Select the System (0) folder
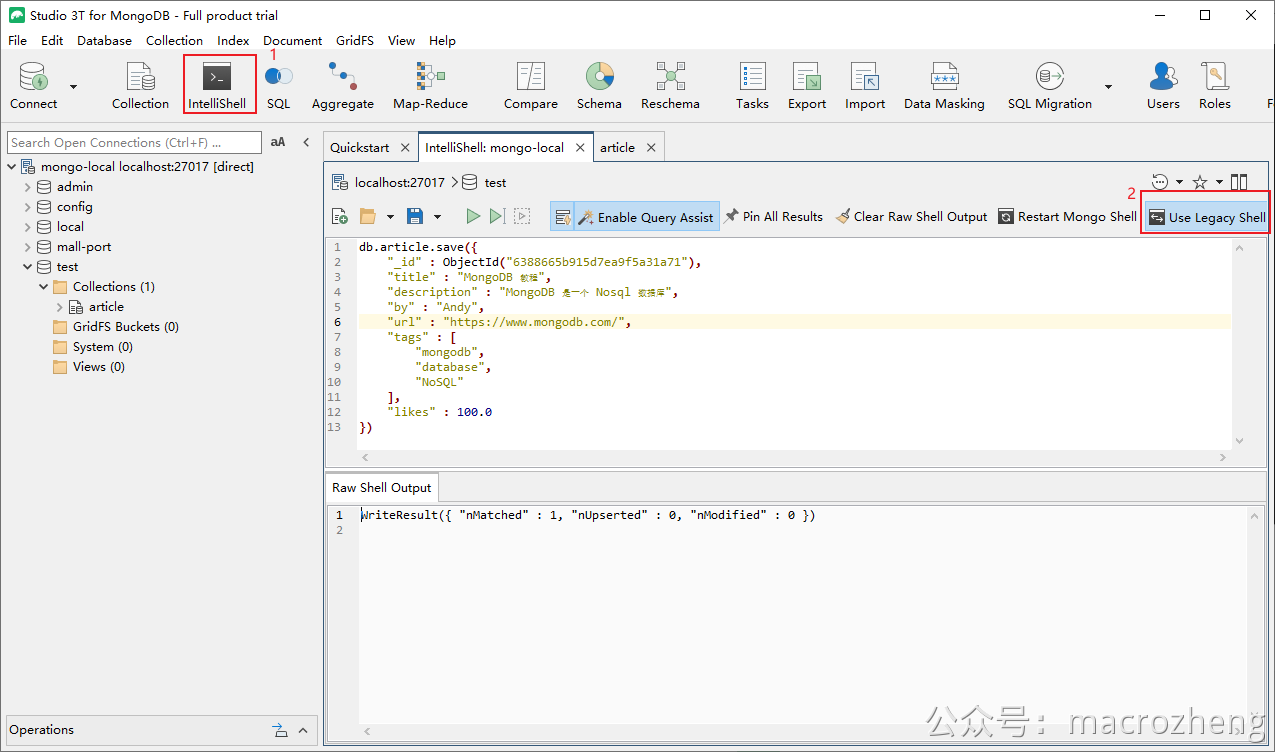This screenshot has width=1275, height=752. (102, 347)
